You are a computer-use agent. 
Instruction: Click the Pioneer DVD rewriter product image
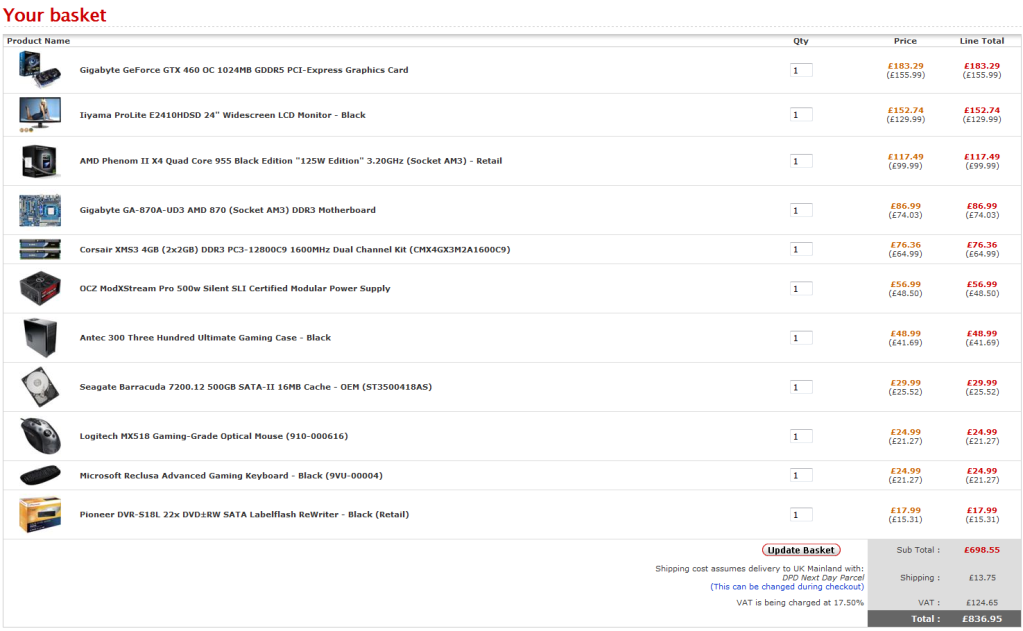[39, 514]
